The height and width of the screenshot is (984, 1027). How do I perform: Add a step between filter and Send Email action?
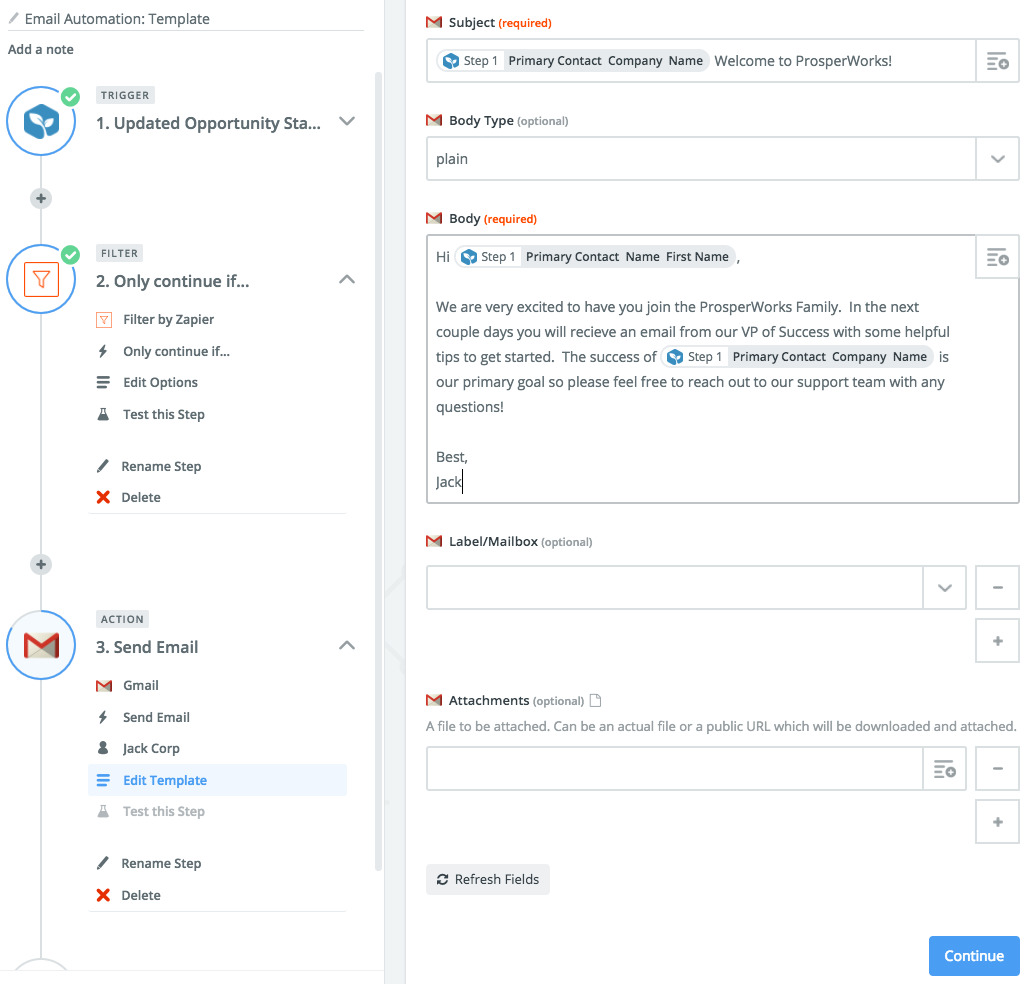41,564
